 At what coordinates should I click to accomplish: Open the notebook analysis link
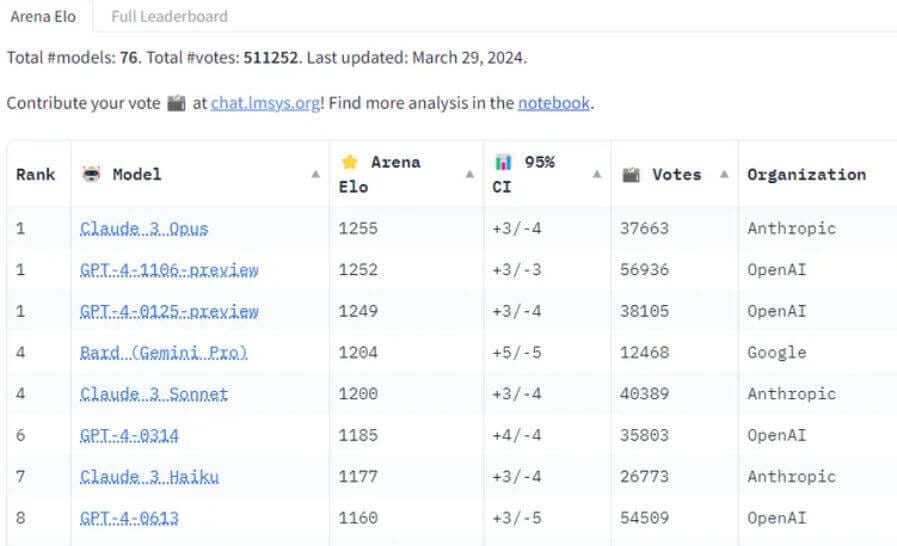point(553,103)
